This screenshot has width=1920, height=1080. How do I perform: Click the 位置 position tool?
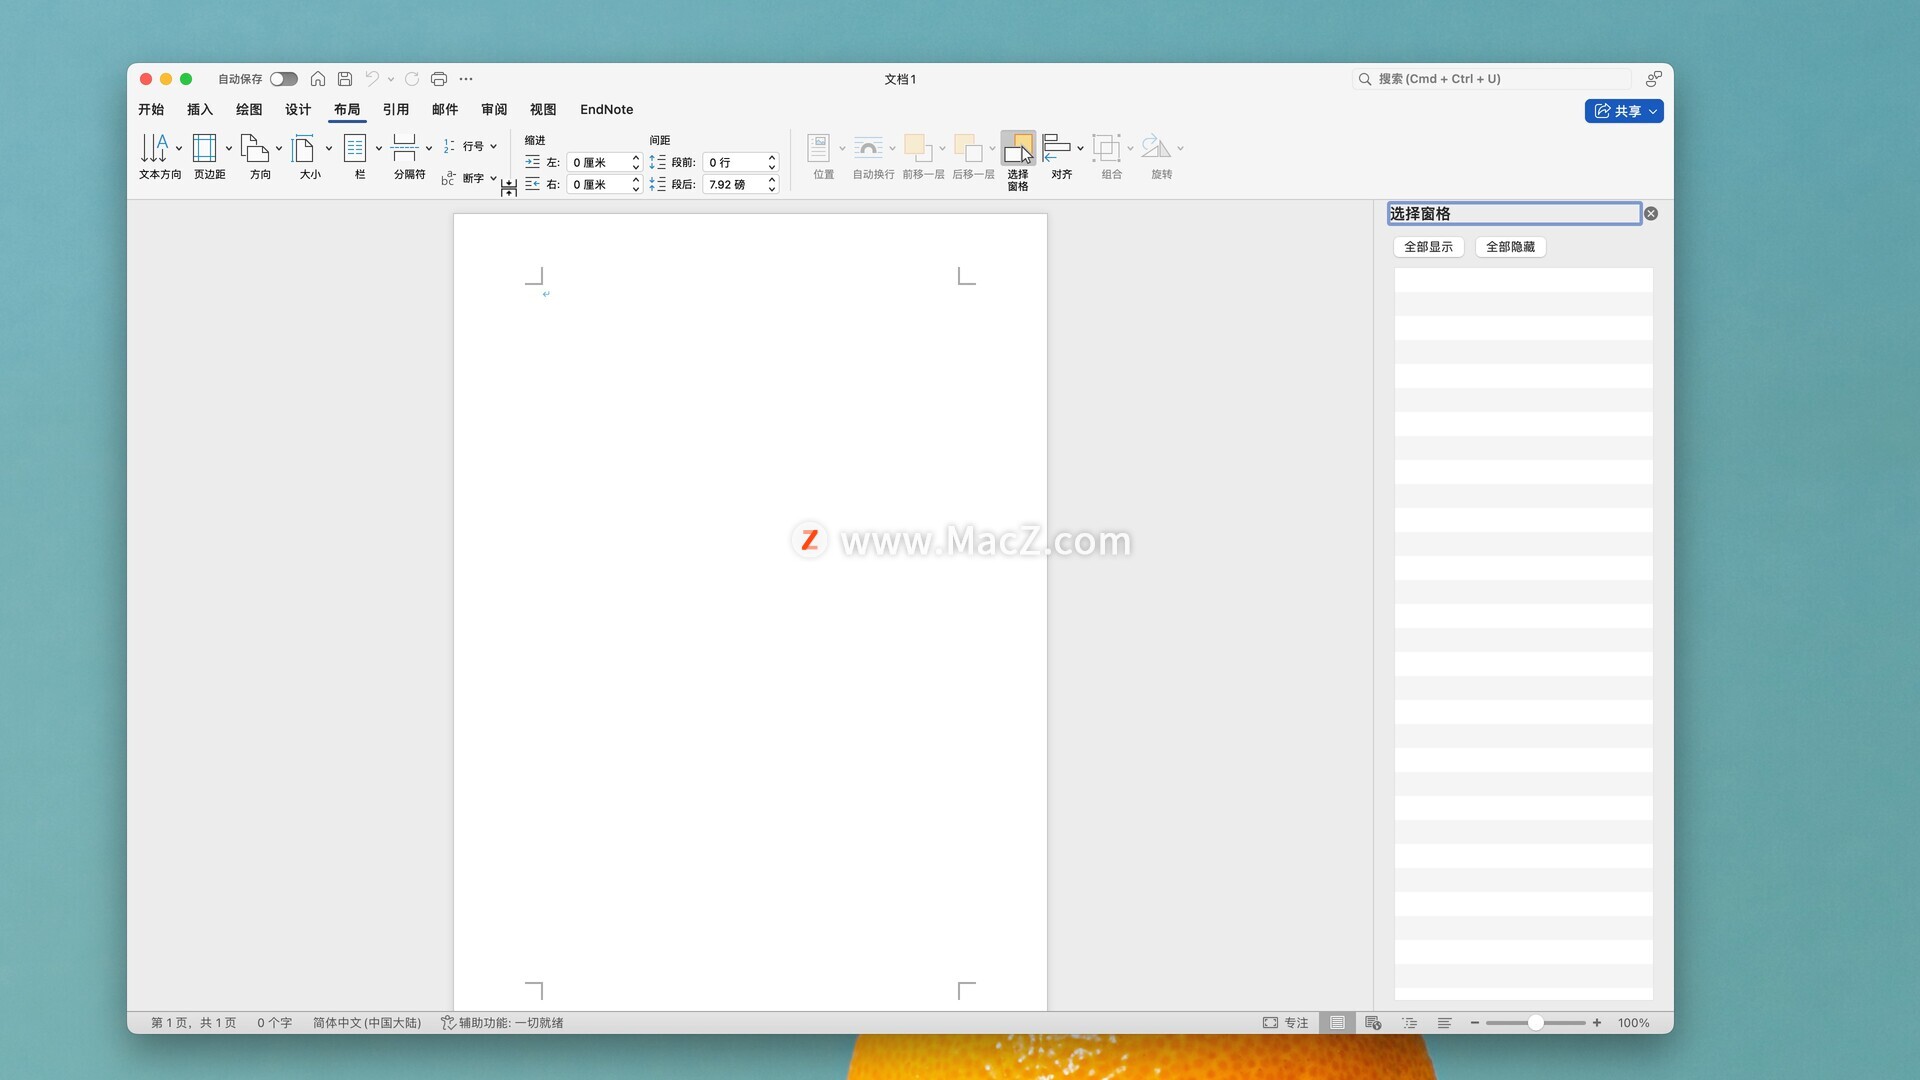click(824, 156)
